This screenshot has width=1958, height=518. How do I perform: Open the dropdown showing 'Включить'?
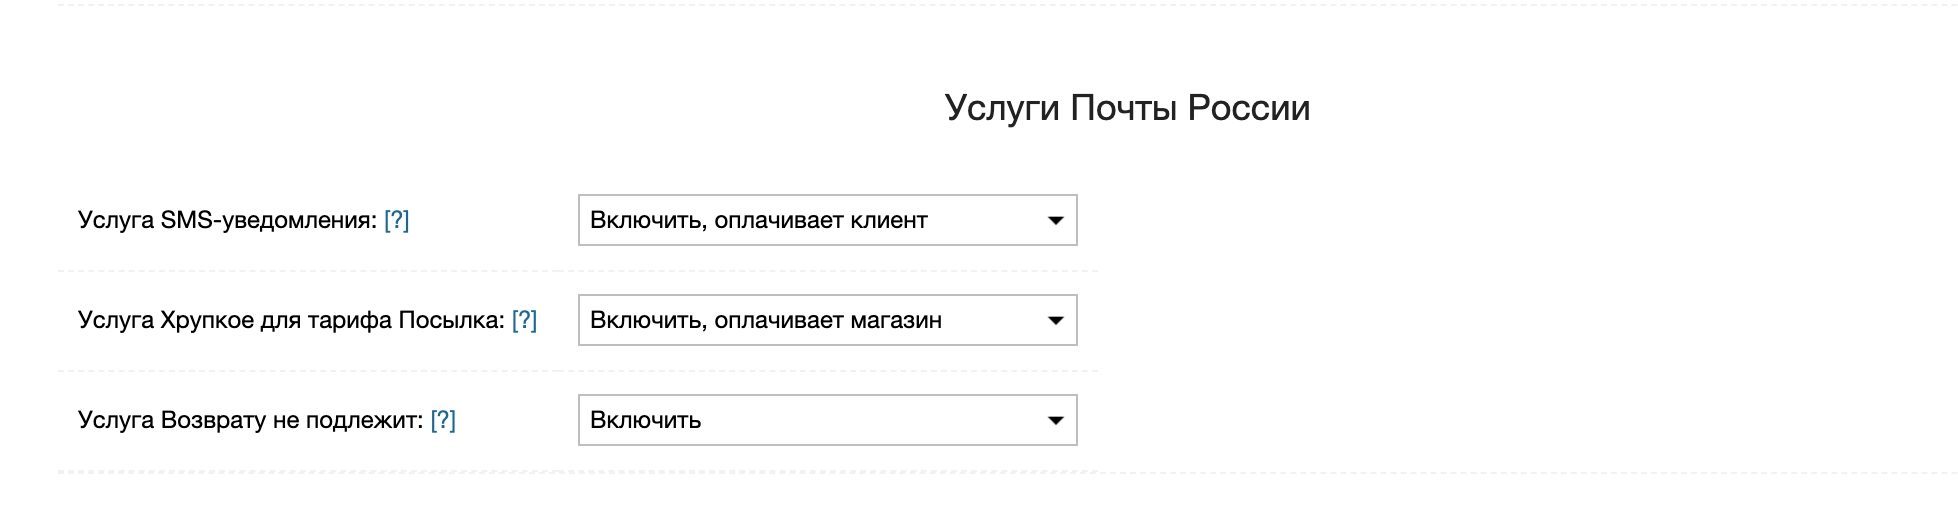[826, 420]
